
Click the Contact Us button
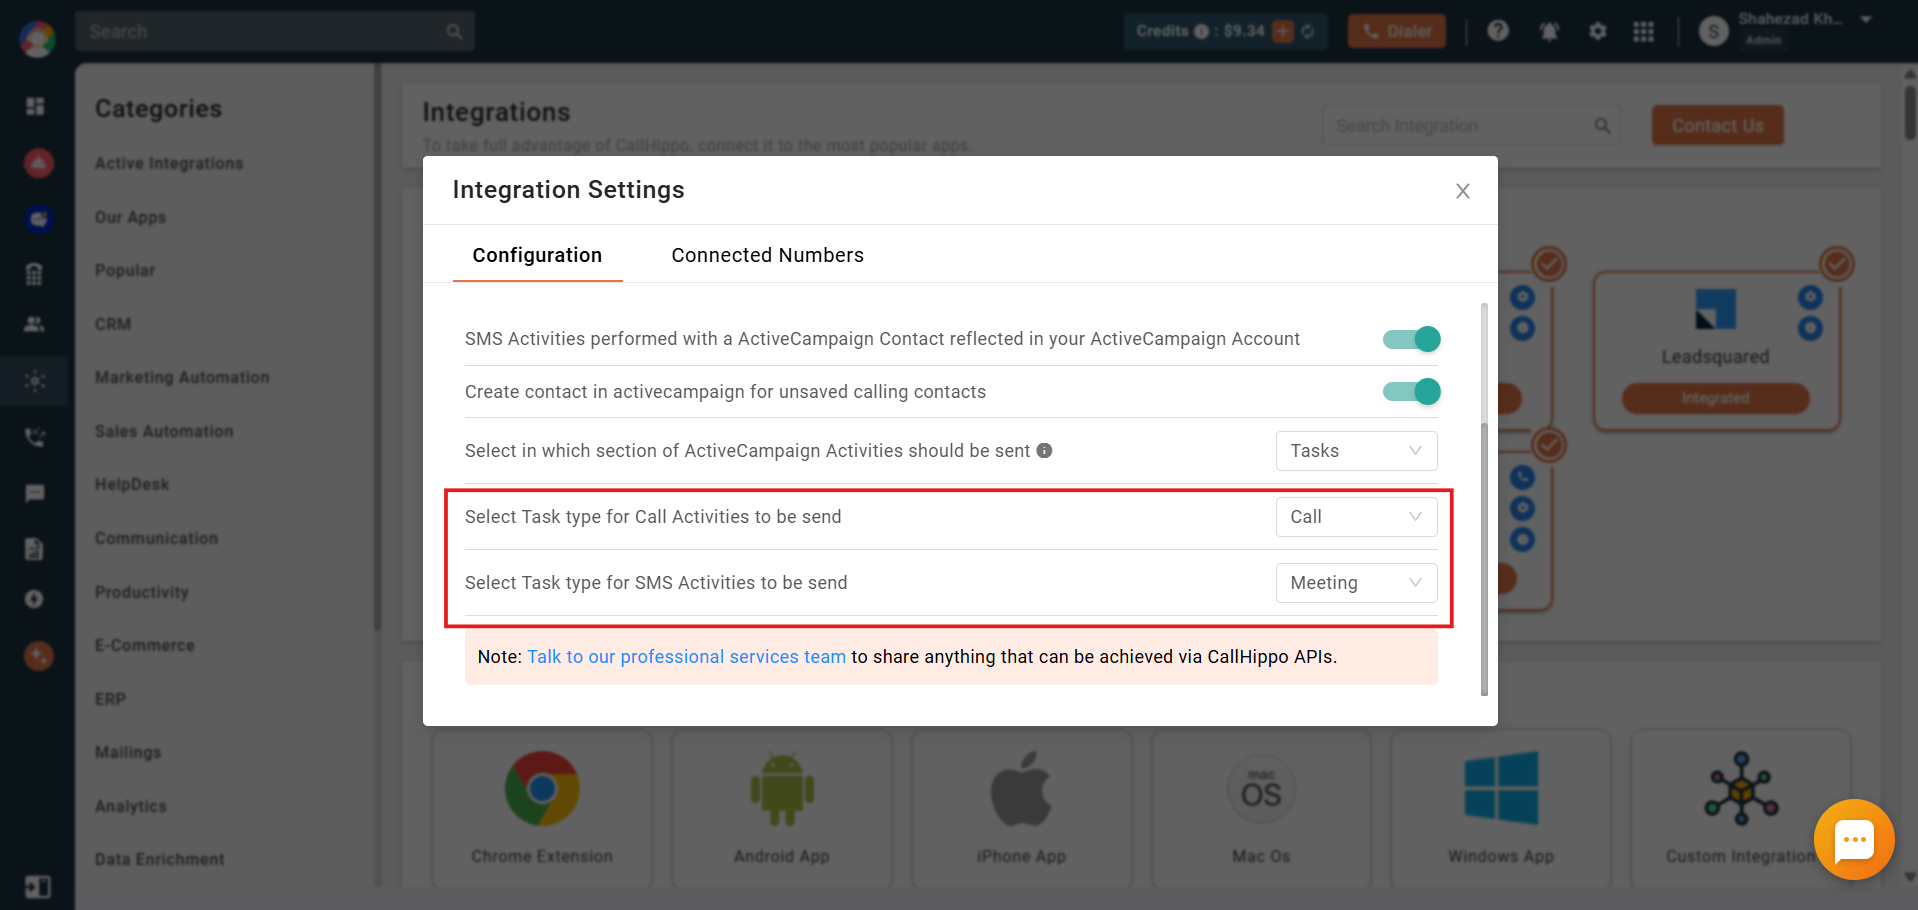[x=1717, y=125]
